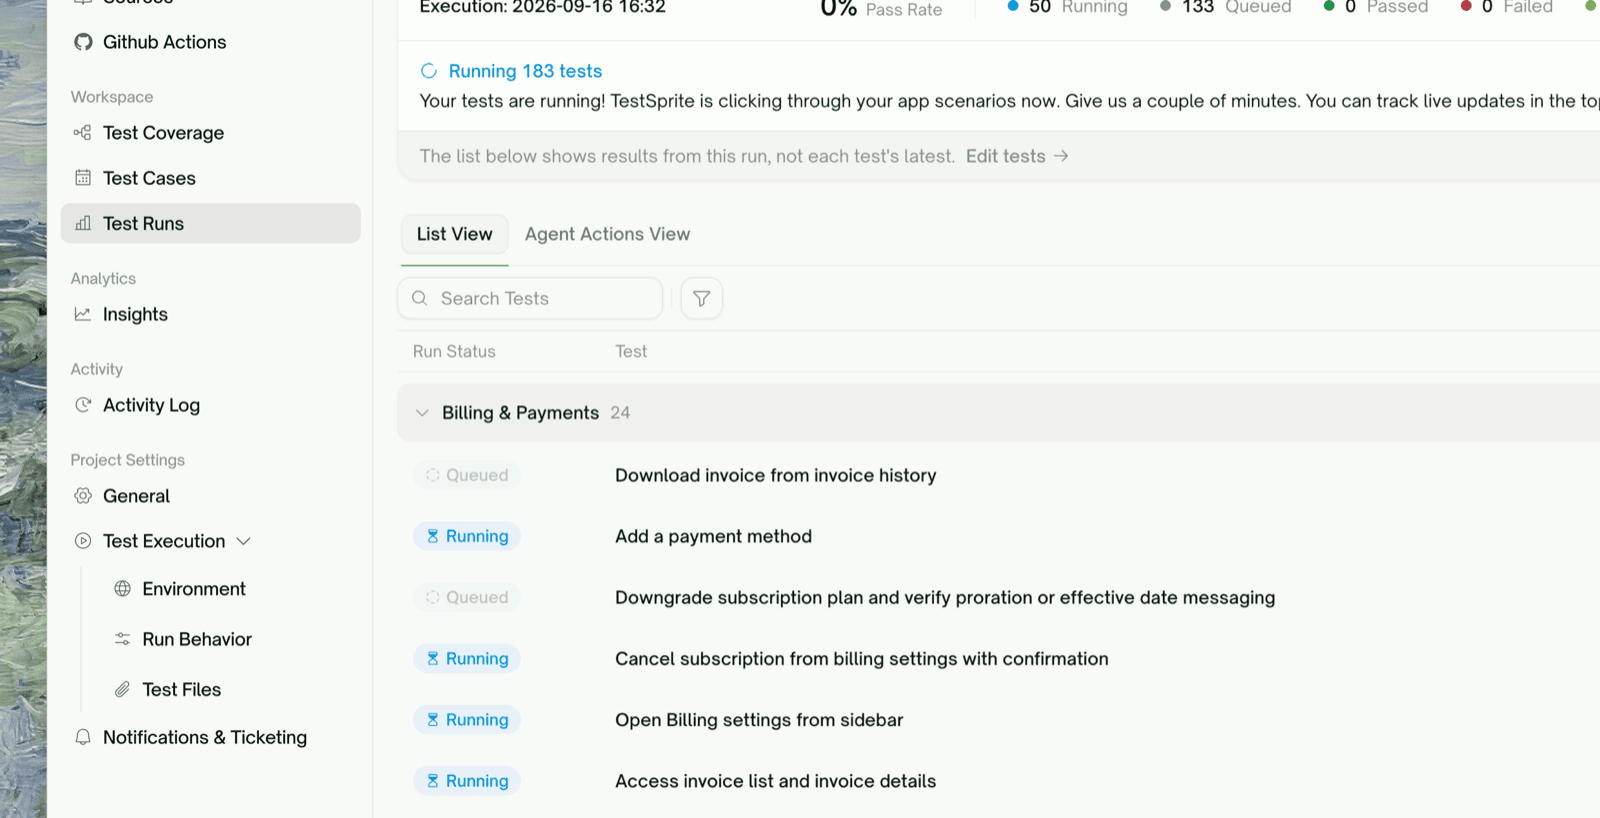This screenshot has height=818, width=1600.
Task: Click the Insights chart icon
Action: click(x=83, y=314)
